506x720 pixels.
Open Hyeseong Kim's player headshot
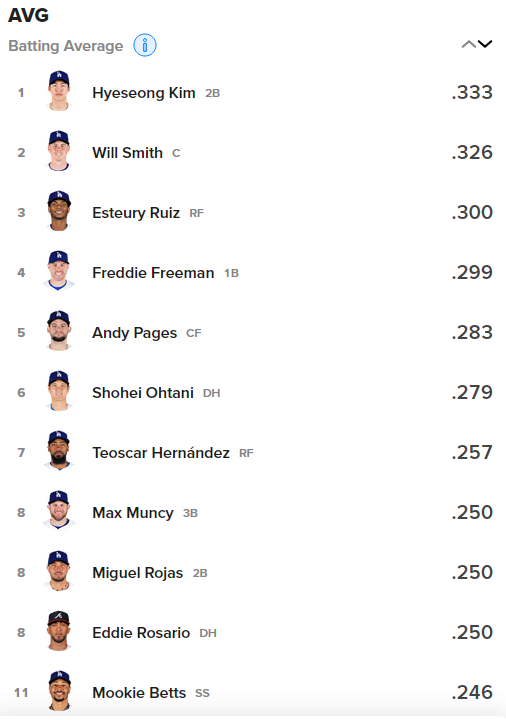pyautogui.click(x=59, y=91)
